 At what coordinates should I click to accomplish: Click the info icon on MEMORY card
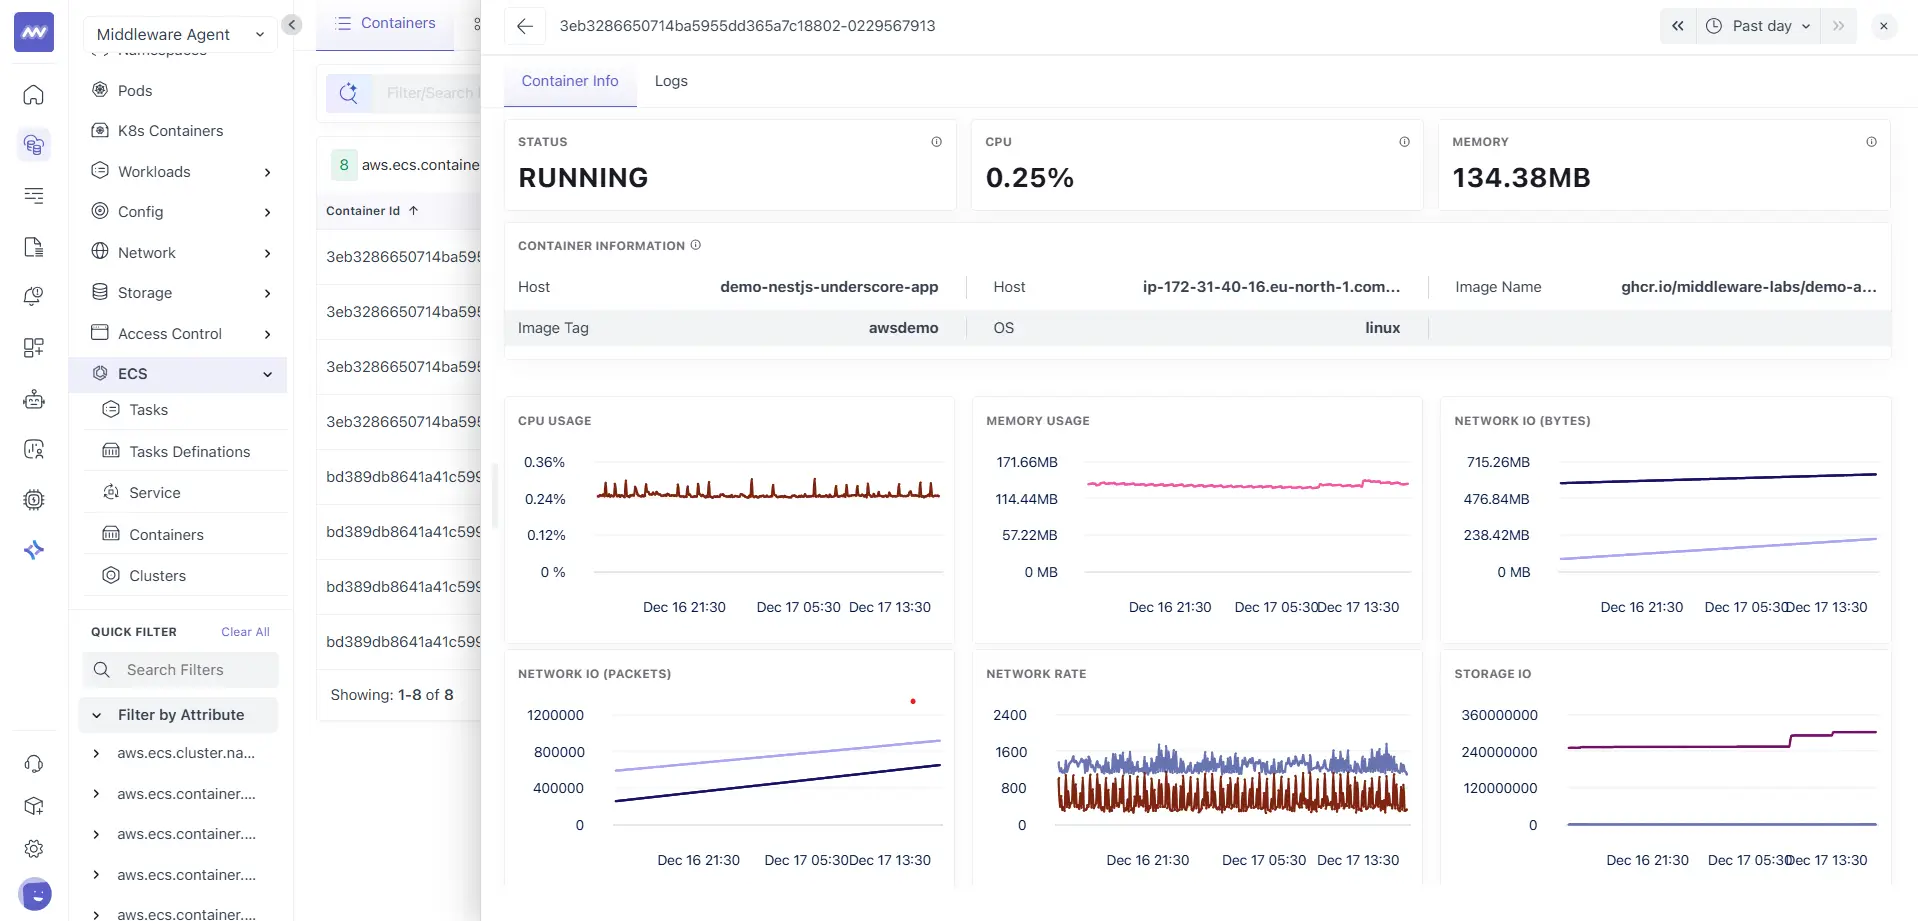click(x=1871, y=142)
